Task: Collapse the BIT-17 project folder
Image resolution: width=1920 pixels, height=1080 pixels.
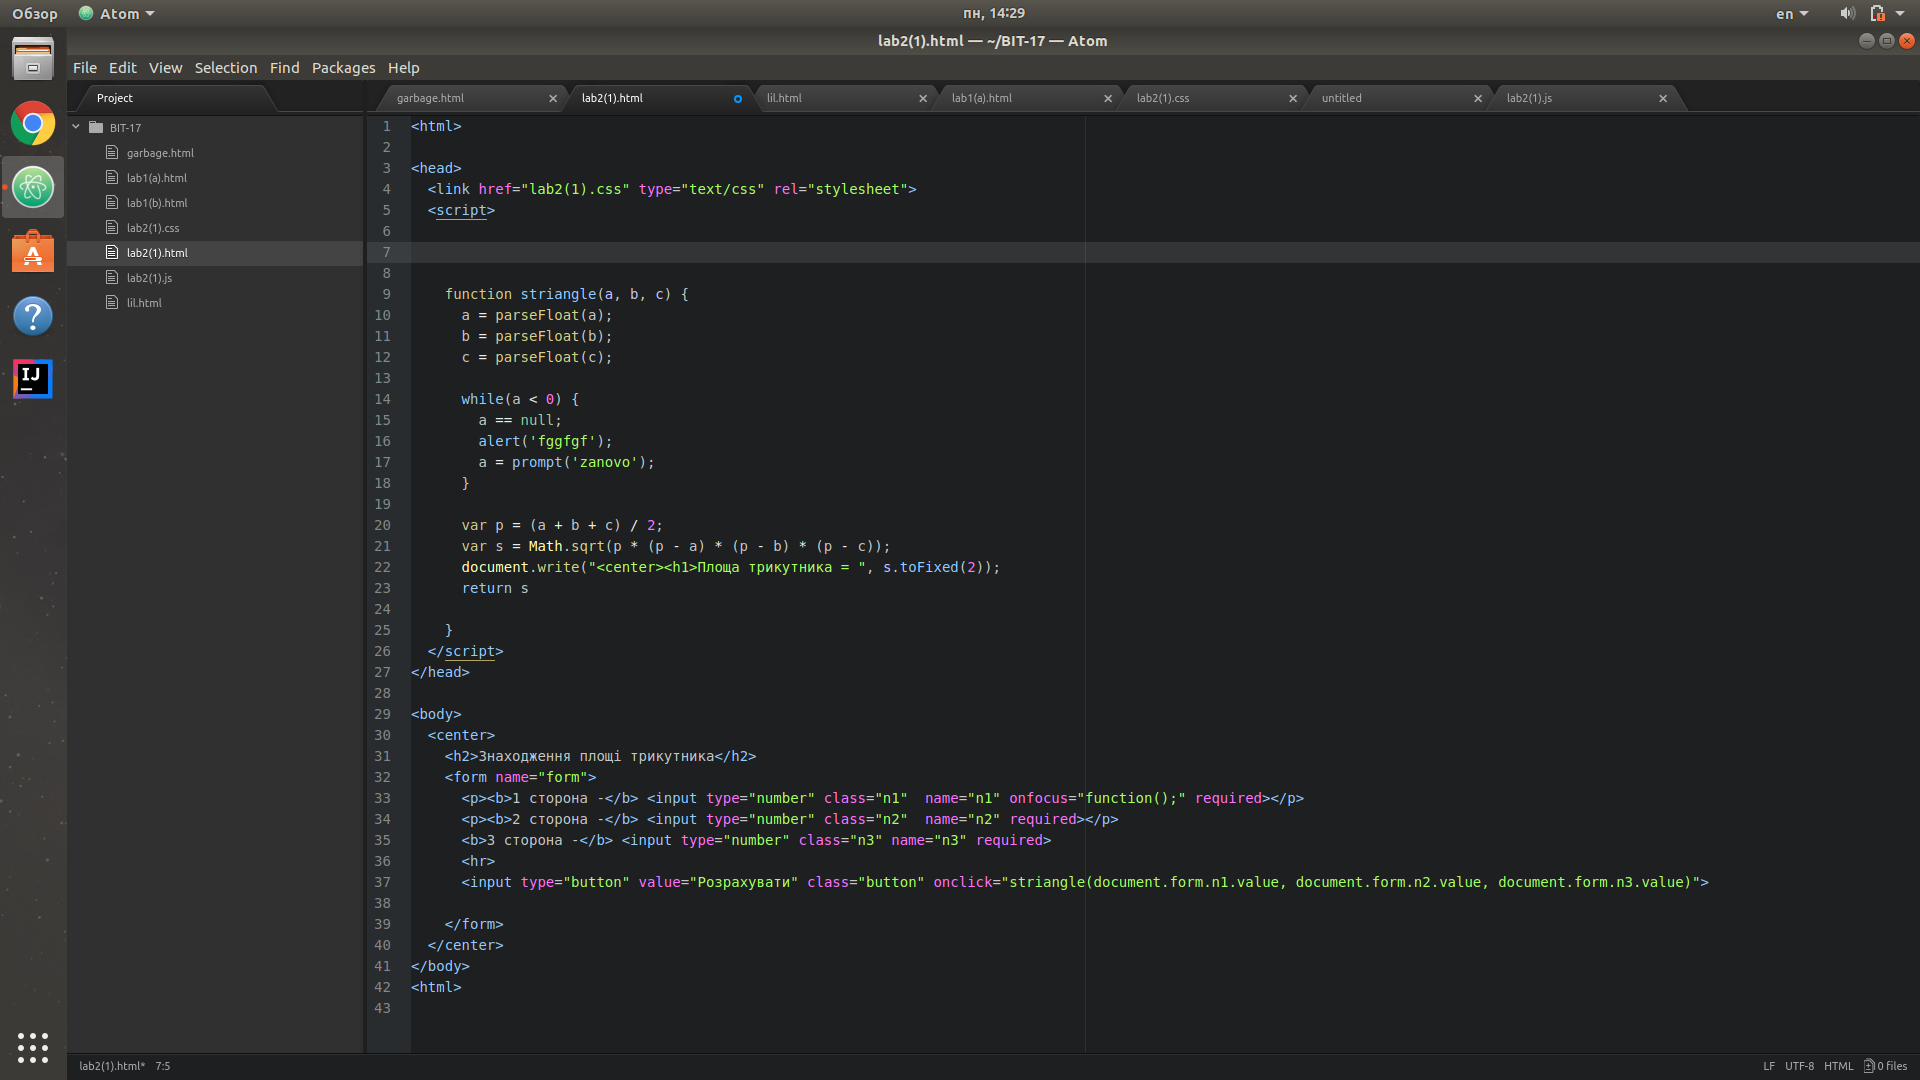Action: point(76,127)
